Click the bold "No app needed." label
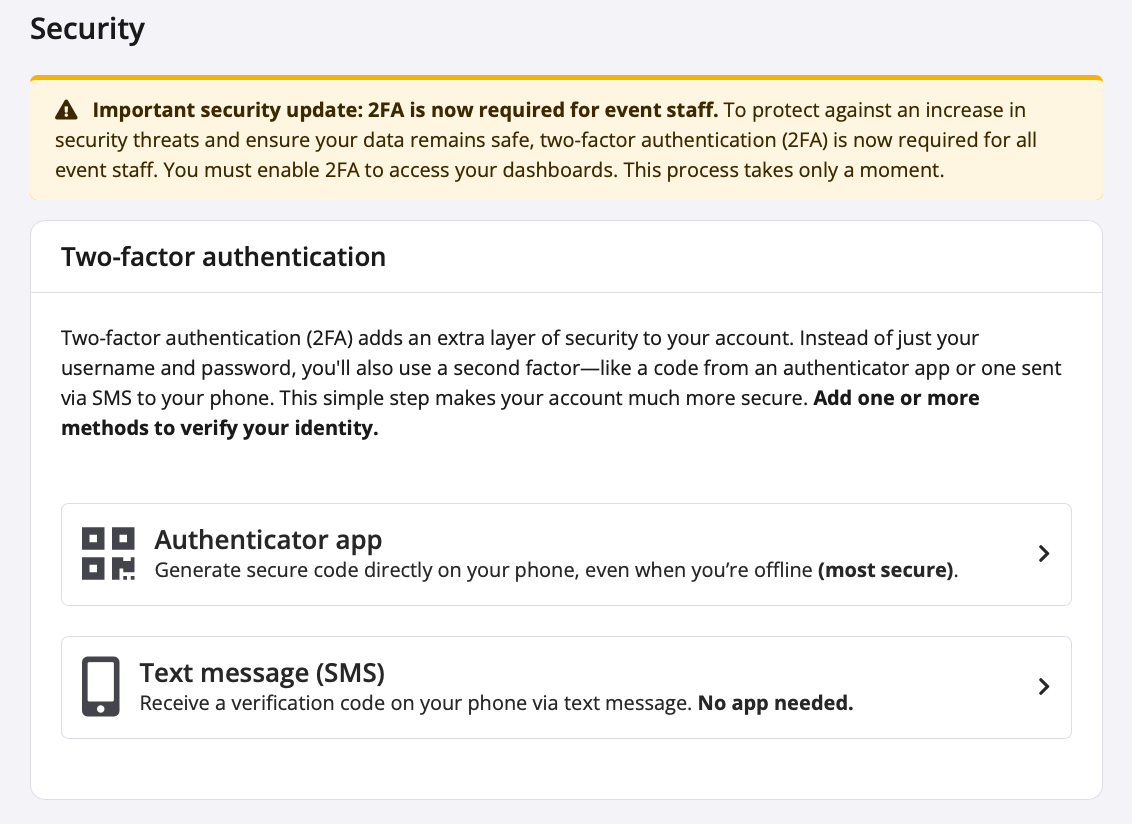The image size is (1132, 824). click(775, 704)
